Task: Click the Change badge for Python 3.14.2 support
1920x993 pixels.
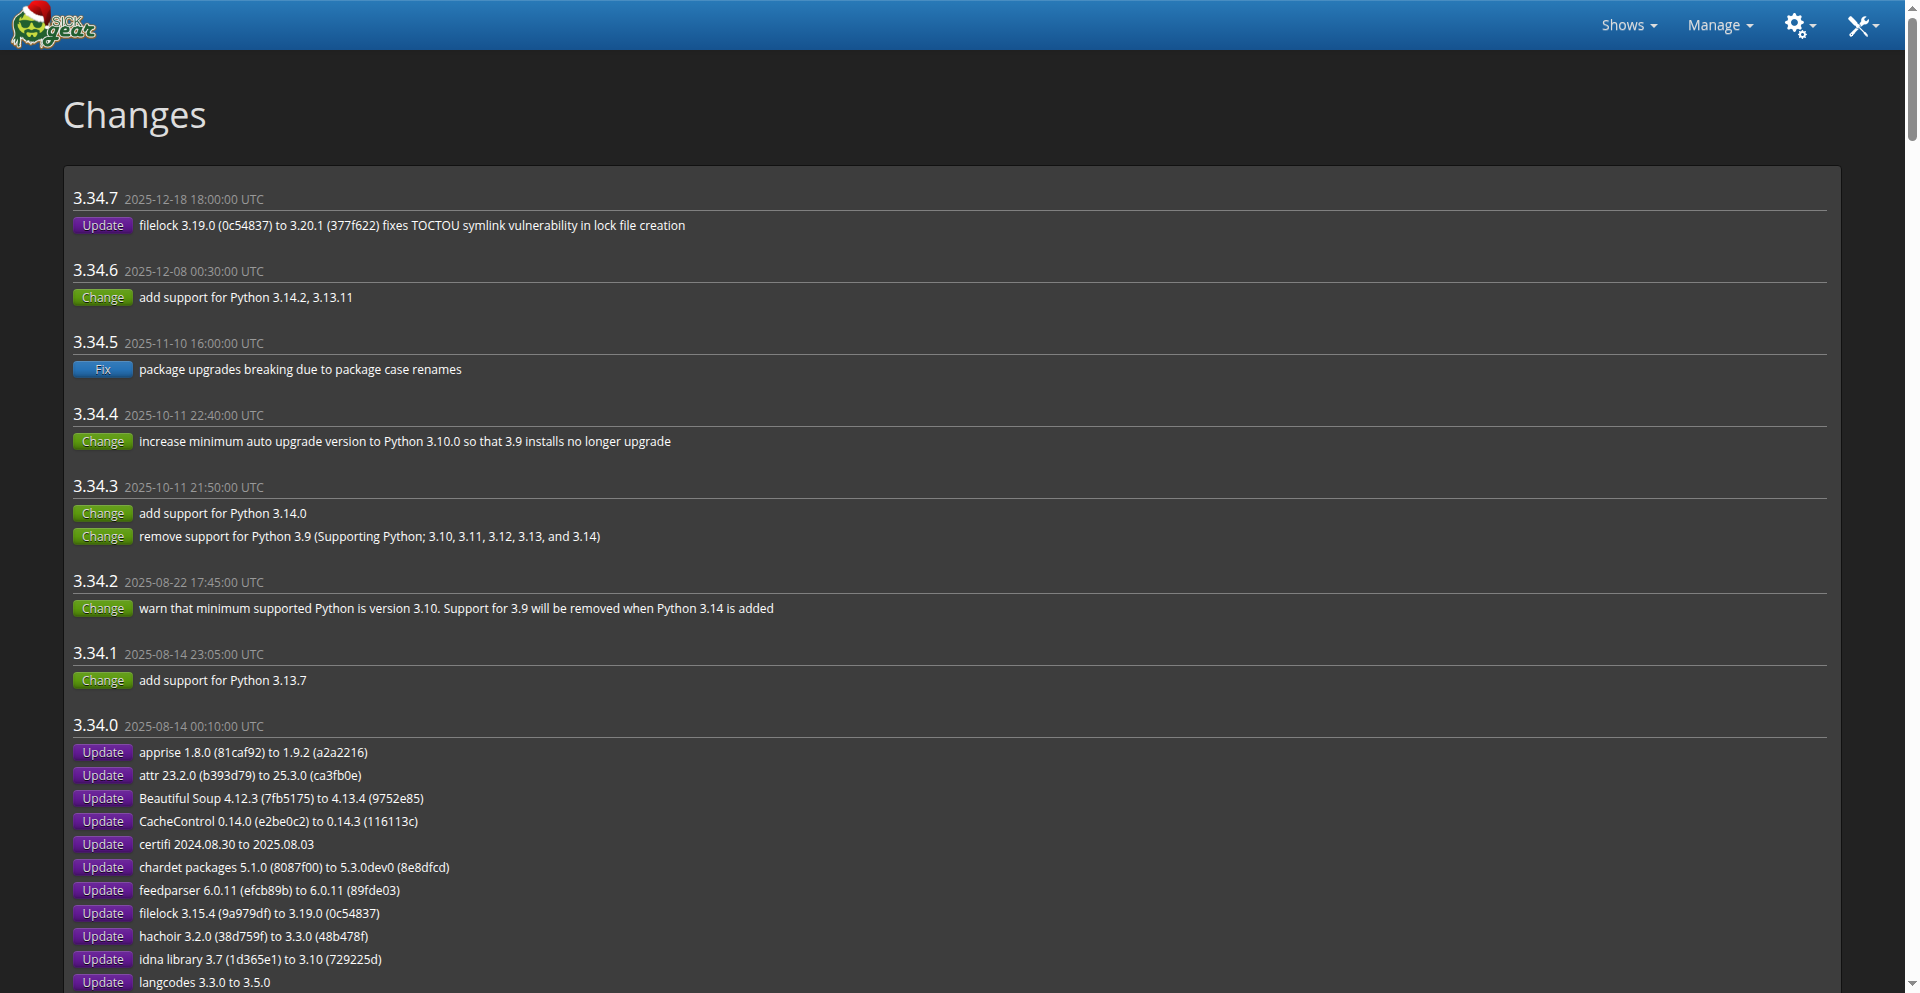Action: click(103, 298)
